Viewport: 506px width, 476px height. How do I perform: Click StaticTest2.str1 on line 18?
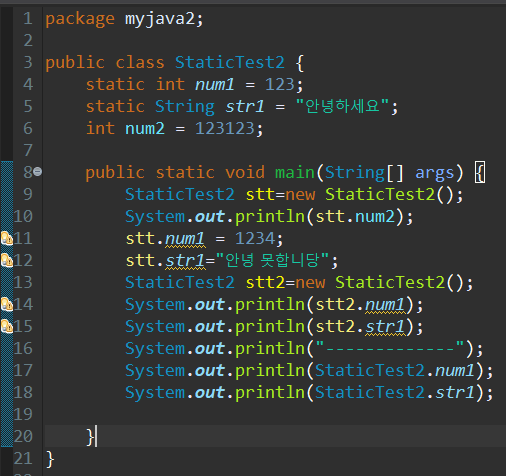[395, 393]
